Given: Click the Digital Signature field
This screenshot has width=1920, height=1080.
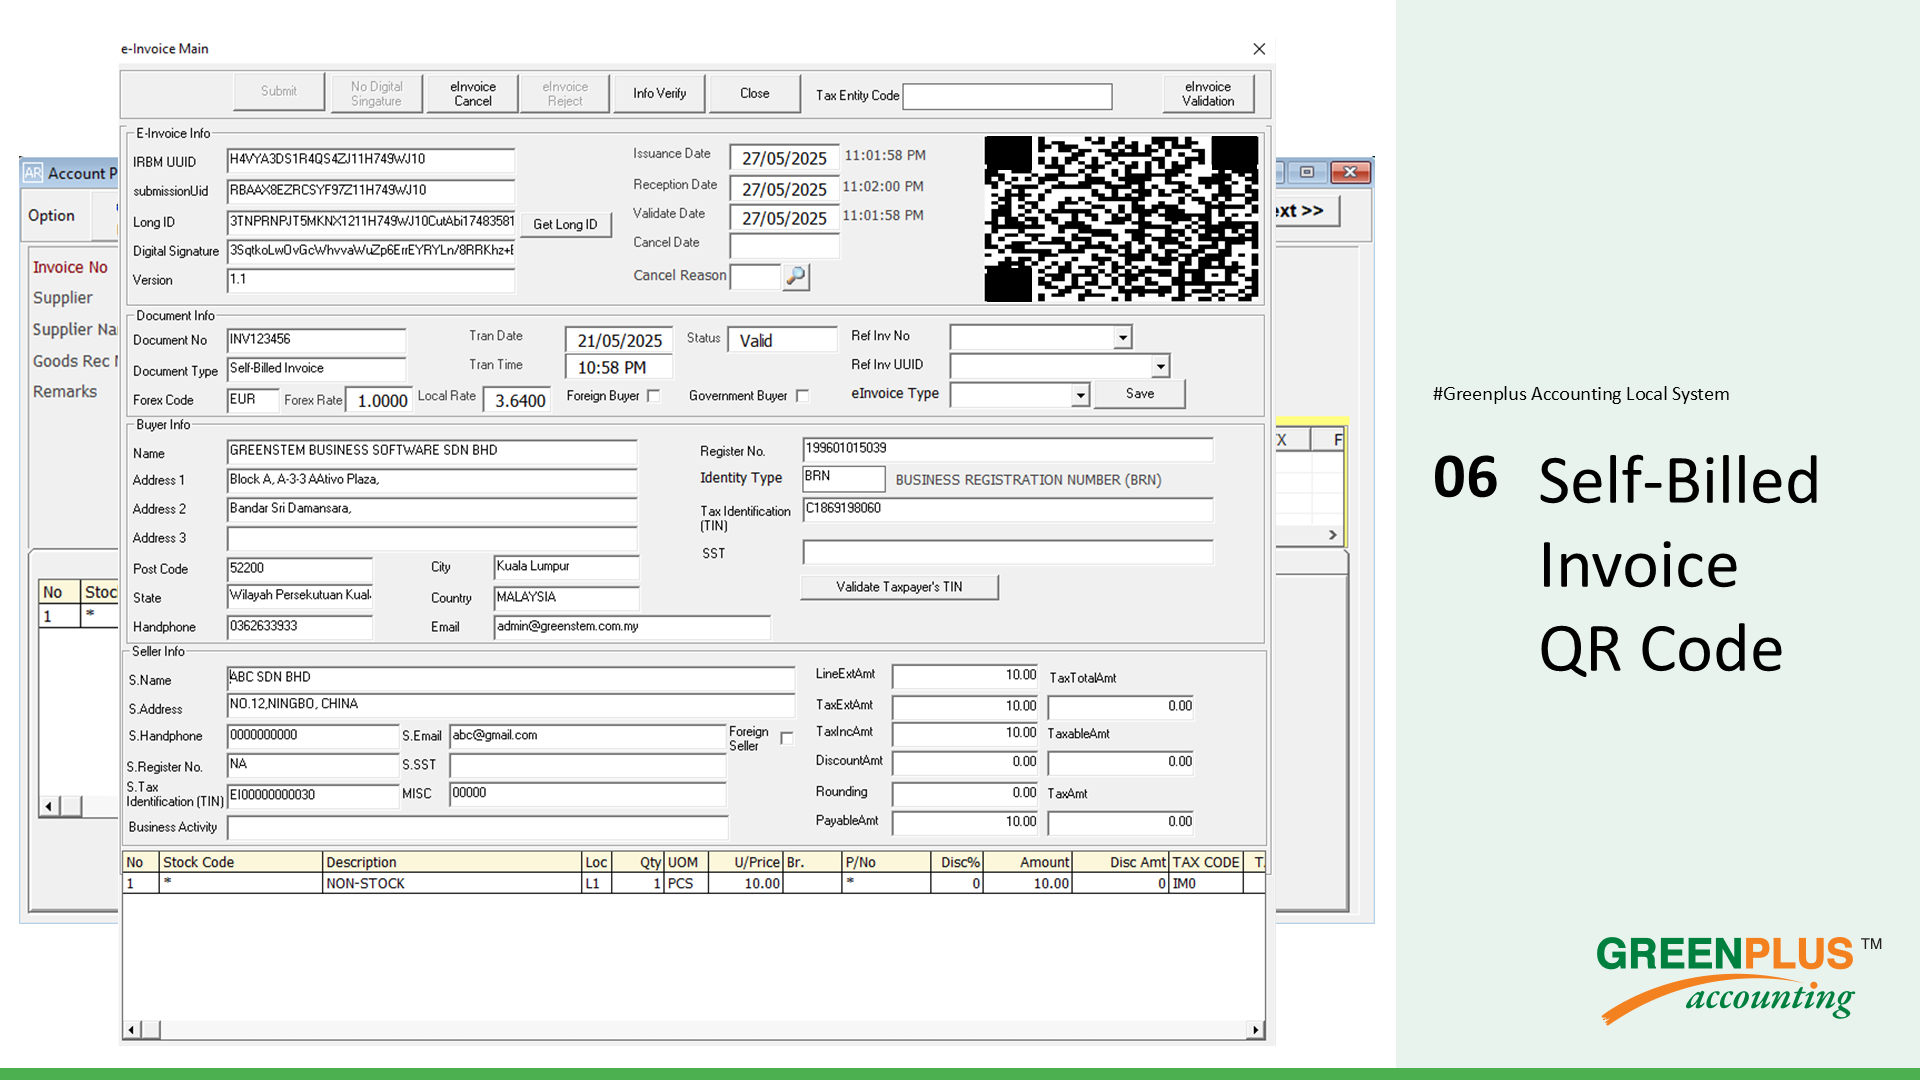Looking at the screenshot, I should (371, 252).
